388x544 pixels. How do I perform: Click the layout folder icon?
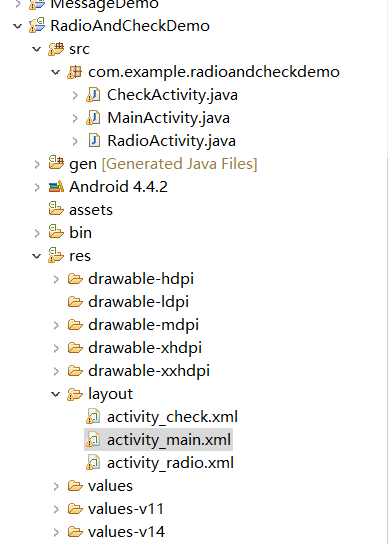click(x=75, y=394)
